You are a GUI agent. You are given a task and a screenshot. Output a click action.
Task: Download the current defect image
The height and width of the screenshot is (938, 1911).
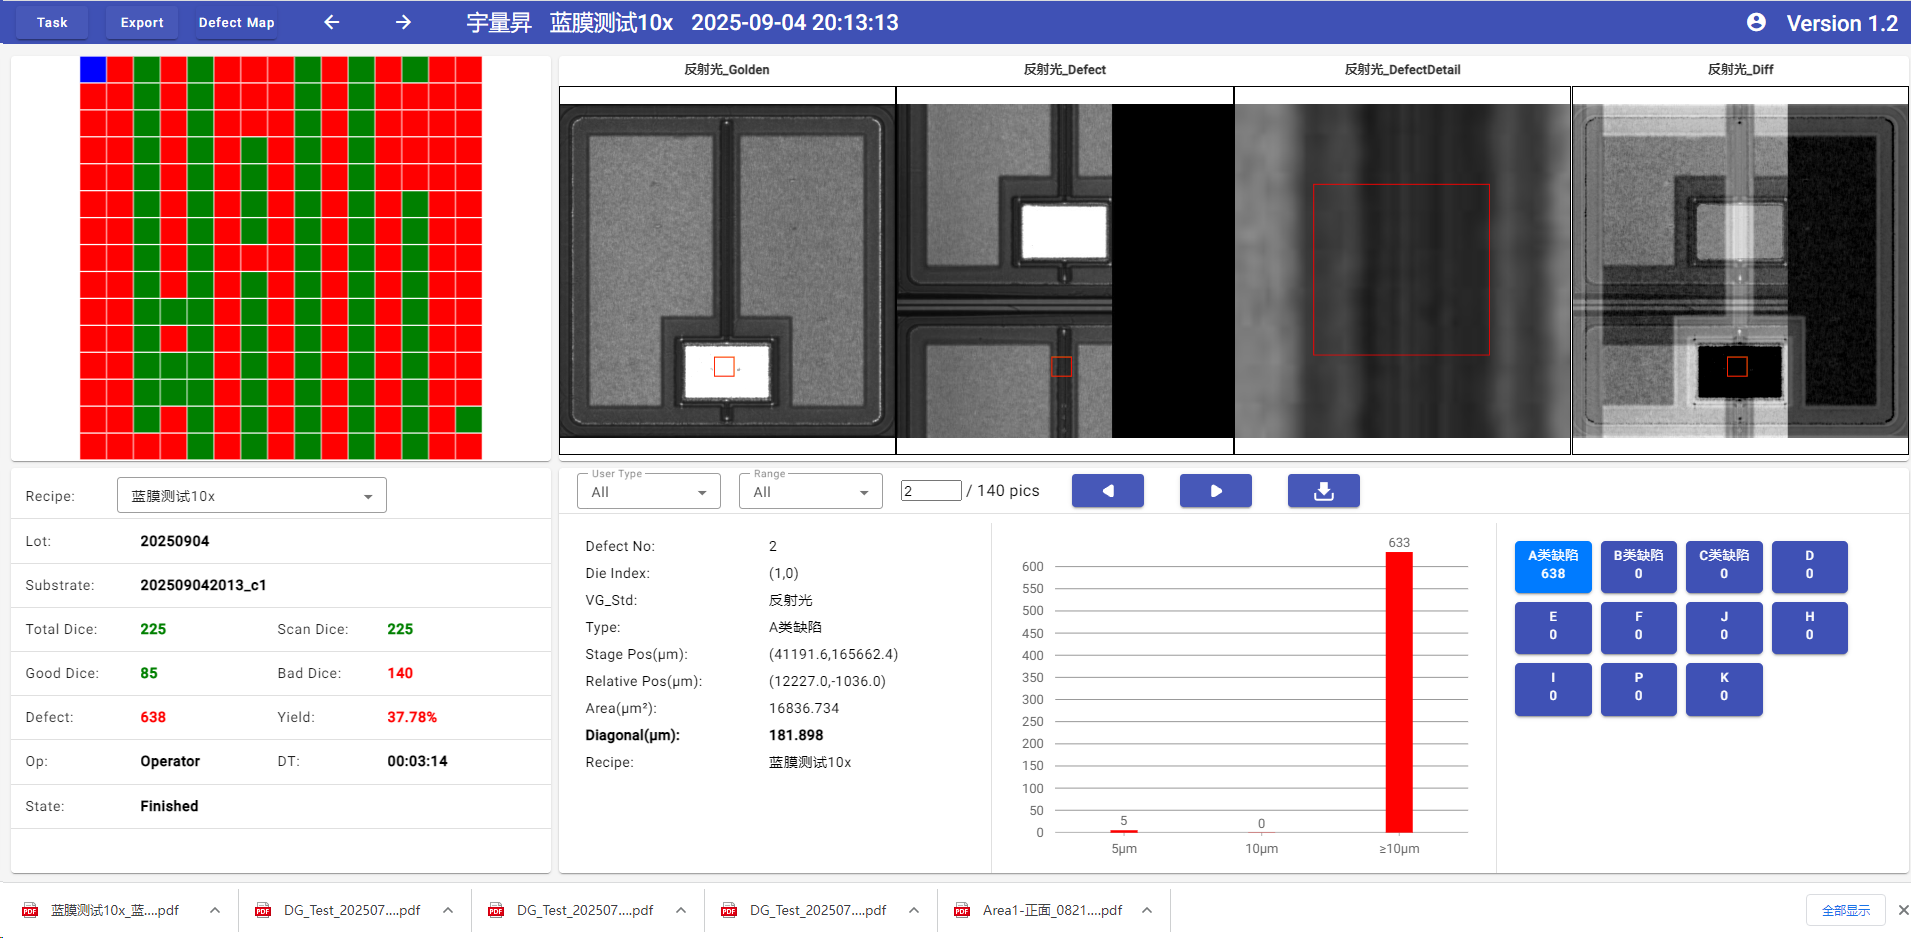coord(1323,491)
